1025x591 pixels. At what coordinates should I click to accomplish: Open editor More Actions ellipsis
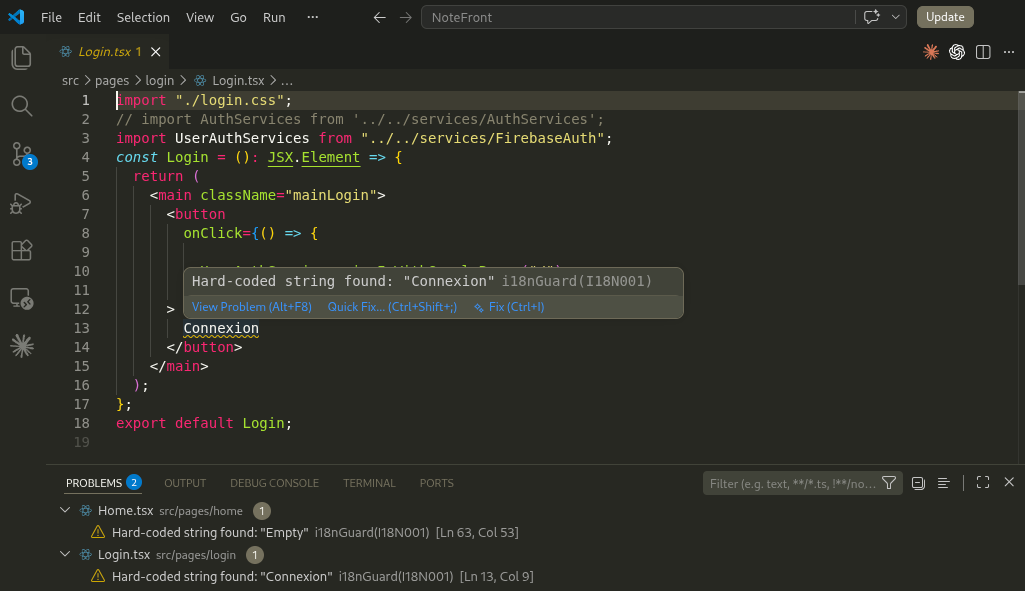(1009, 52)
